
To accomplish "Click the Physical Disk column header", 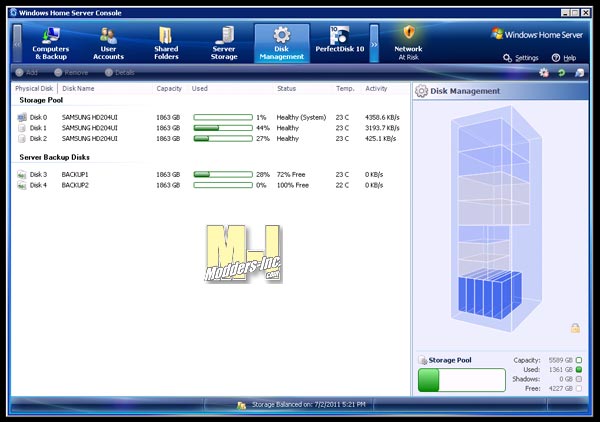I will (x=34, y=88).
